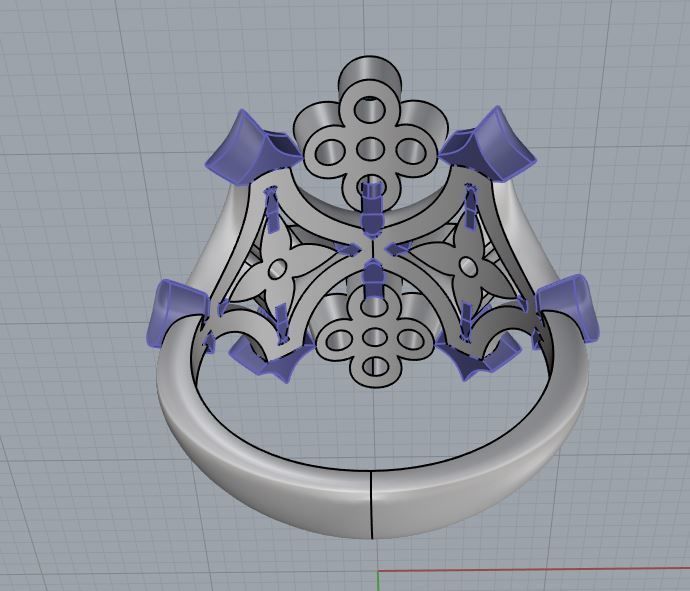Select the large purple prong at upper-right corner

488,144
